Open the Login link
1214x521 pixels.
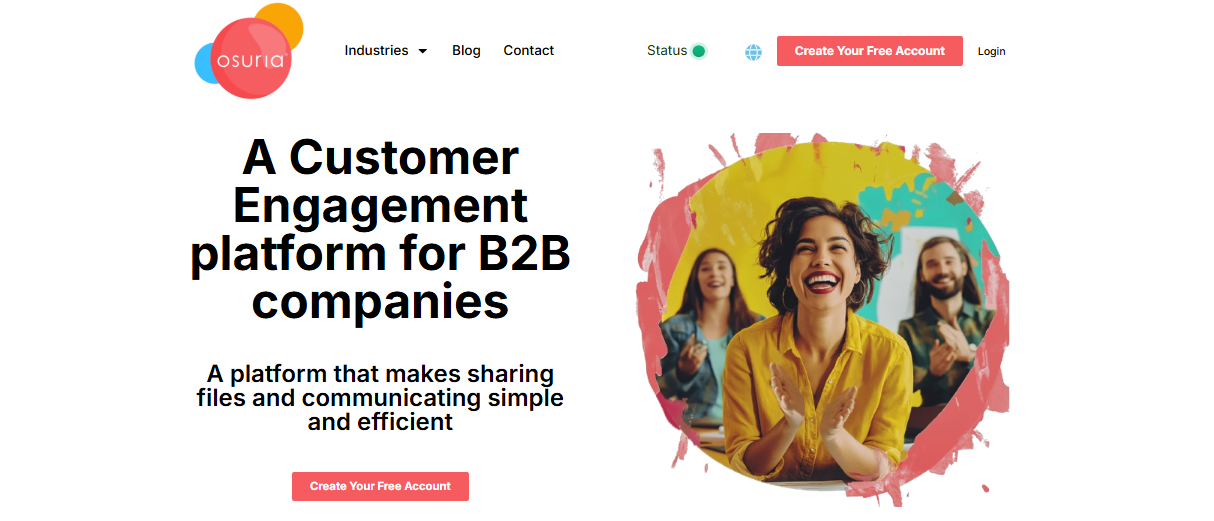point(992,51)
